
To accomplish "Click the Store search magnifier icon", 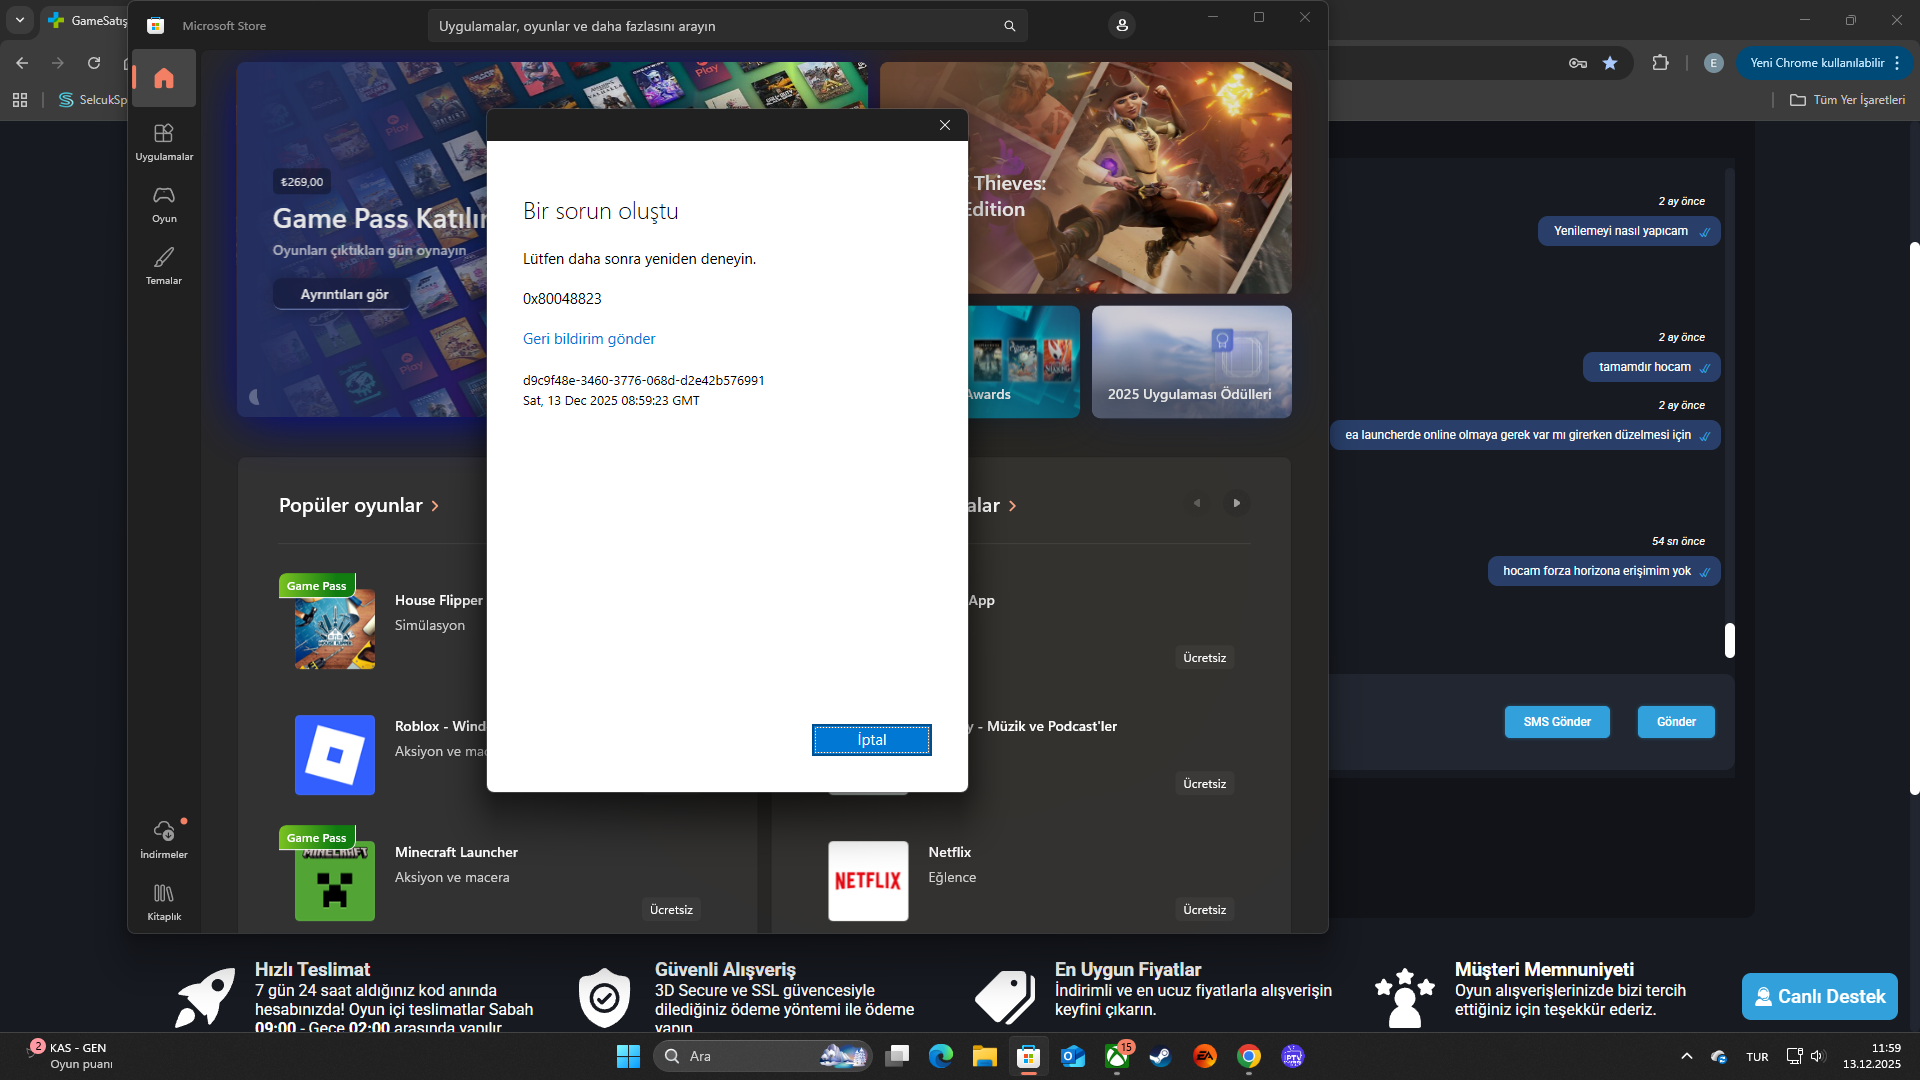I will pos(1009,26).
